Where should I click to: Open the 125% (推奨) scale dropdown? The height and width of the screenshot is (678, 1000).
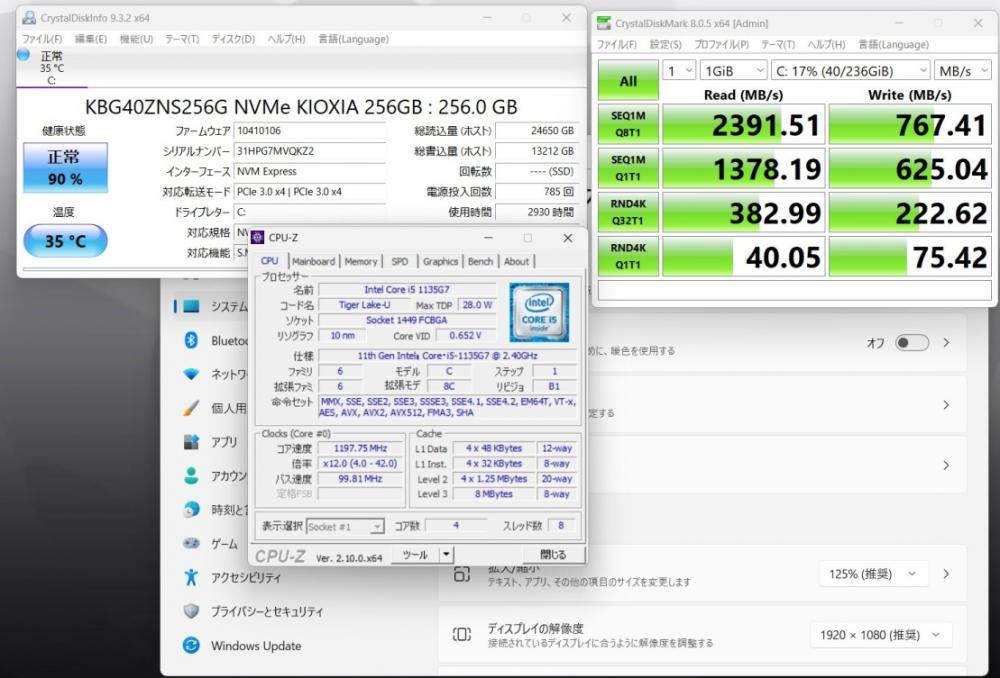(873, 574)
